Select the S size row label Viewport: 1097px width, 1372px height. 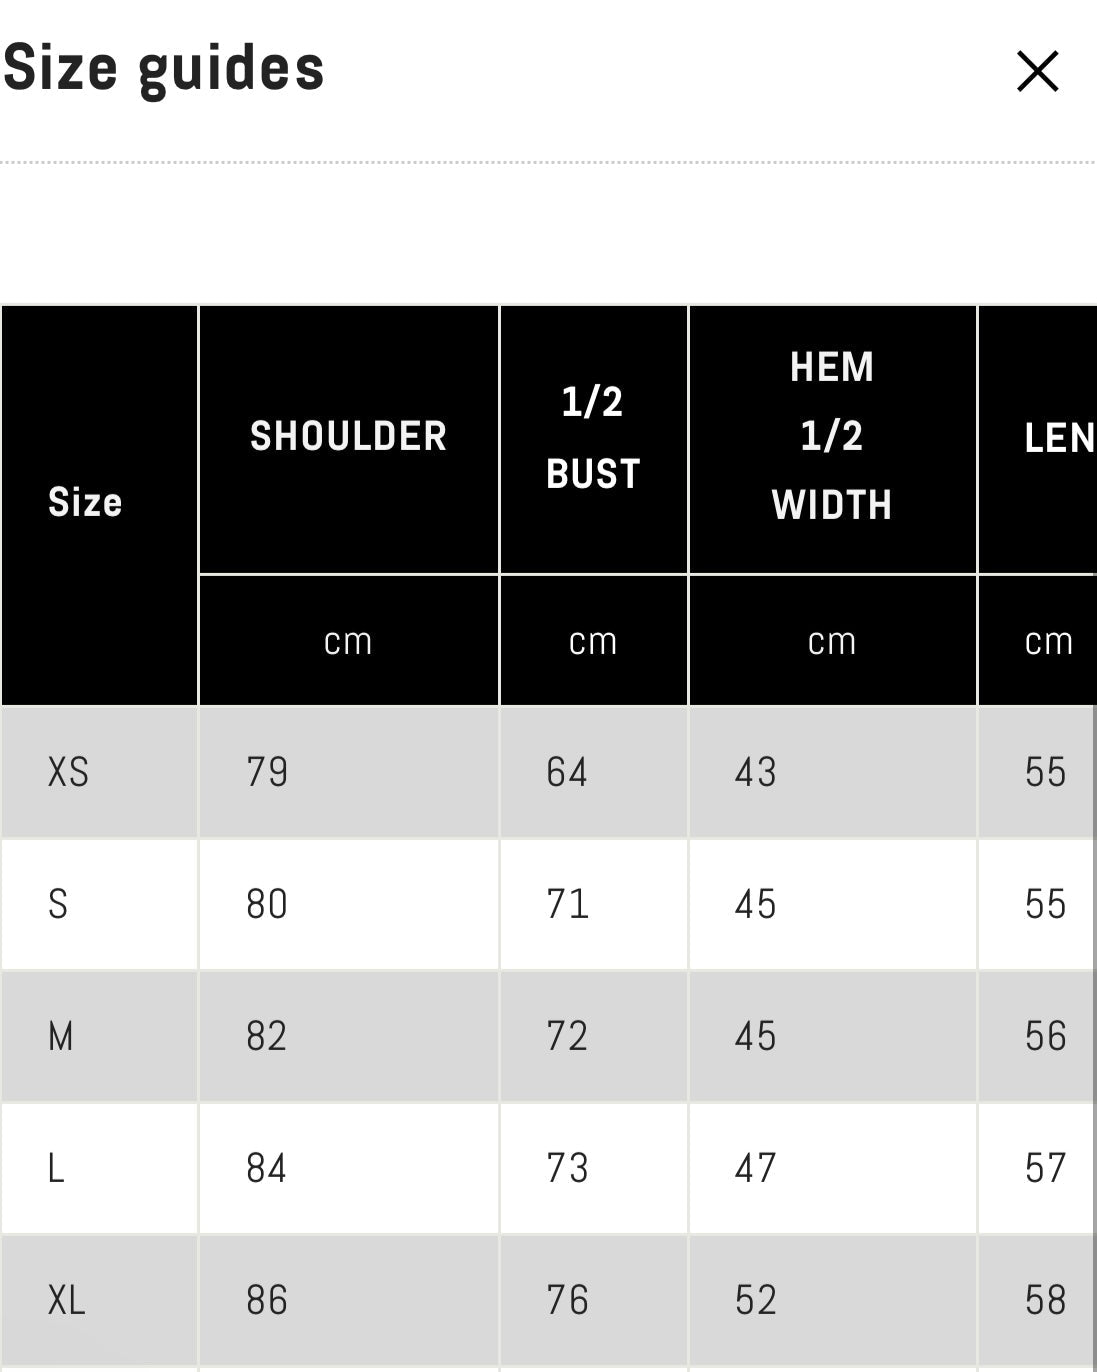(58, 904)
